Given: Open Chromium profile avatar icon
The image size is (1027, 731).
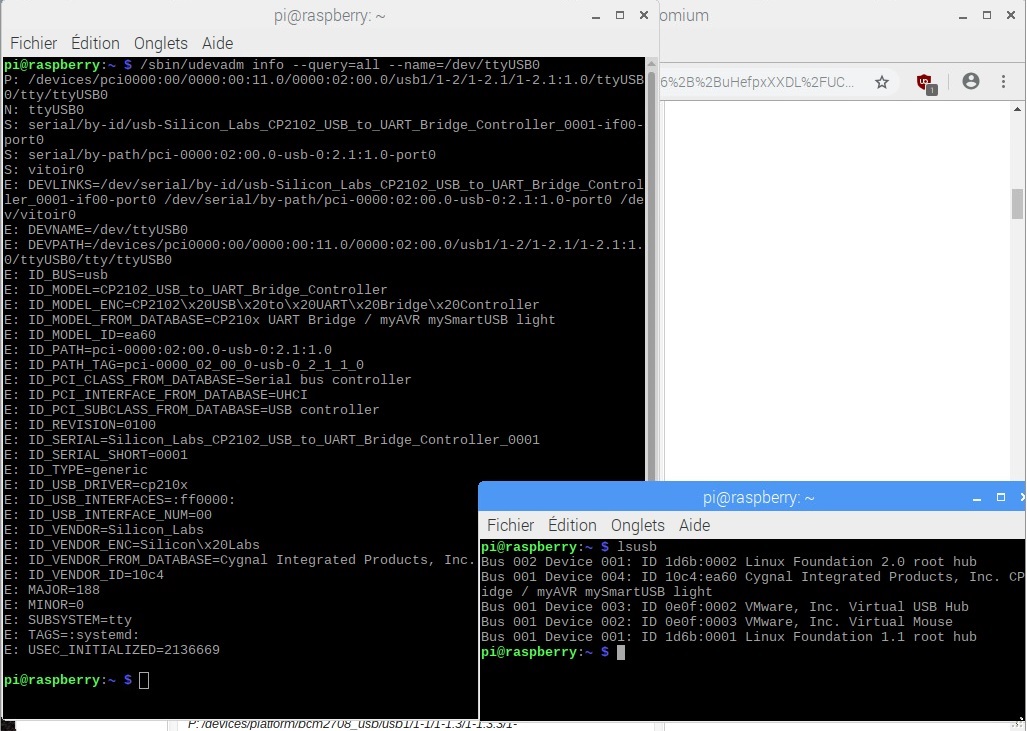Looking at the screenshot, I should tap(971, 81).
